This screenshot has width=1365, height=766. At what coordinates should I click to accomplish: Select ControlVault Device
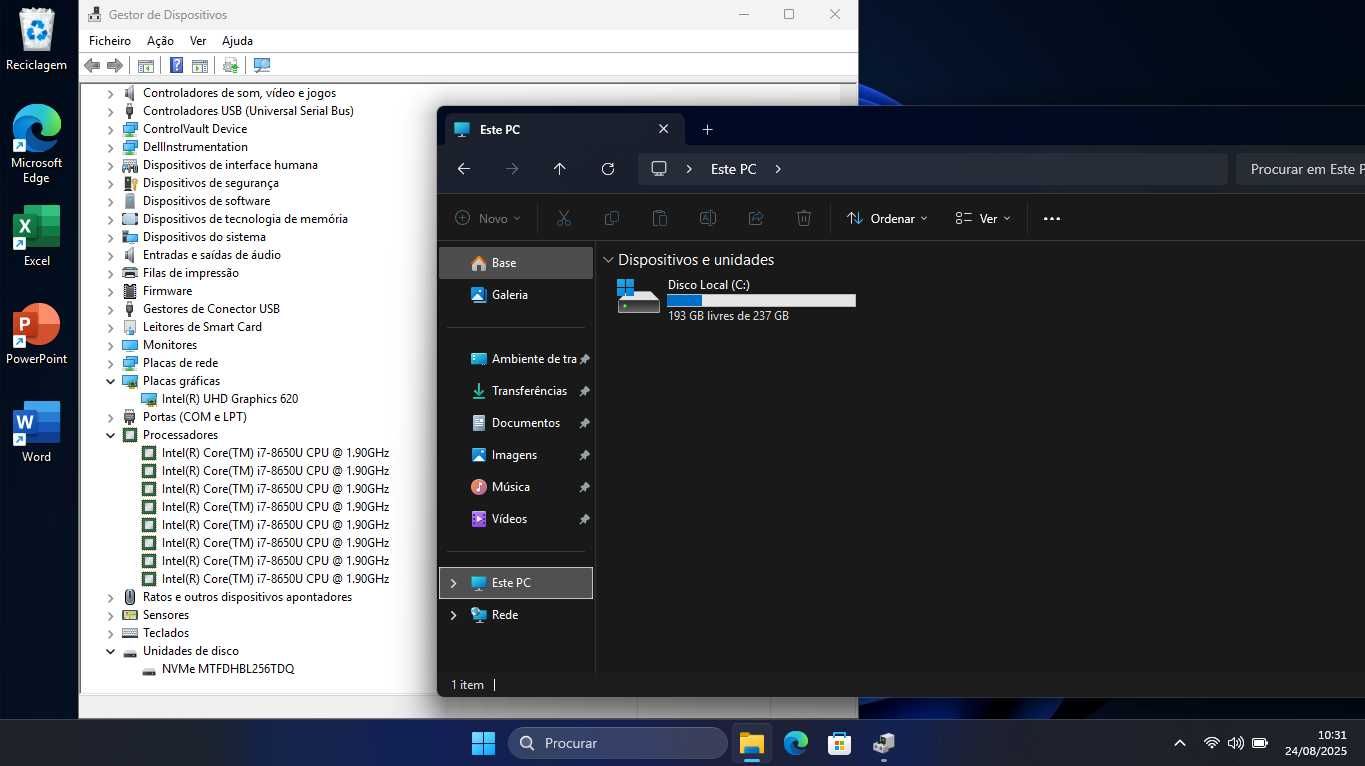point(195,129)
